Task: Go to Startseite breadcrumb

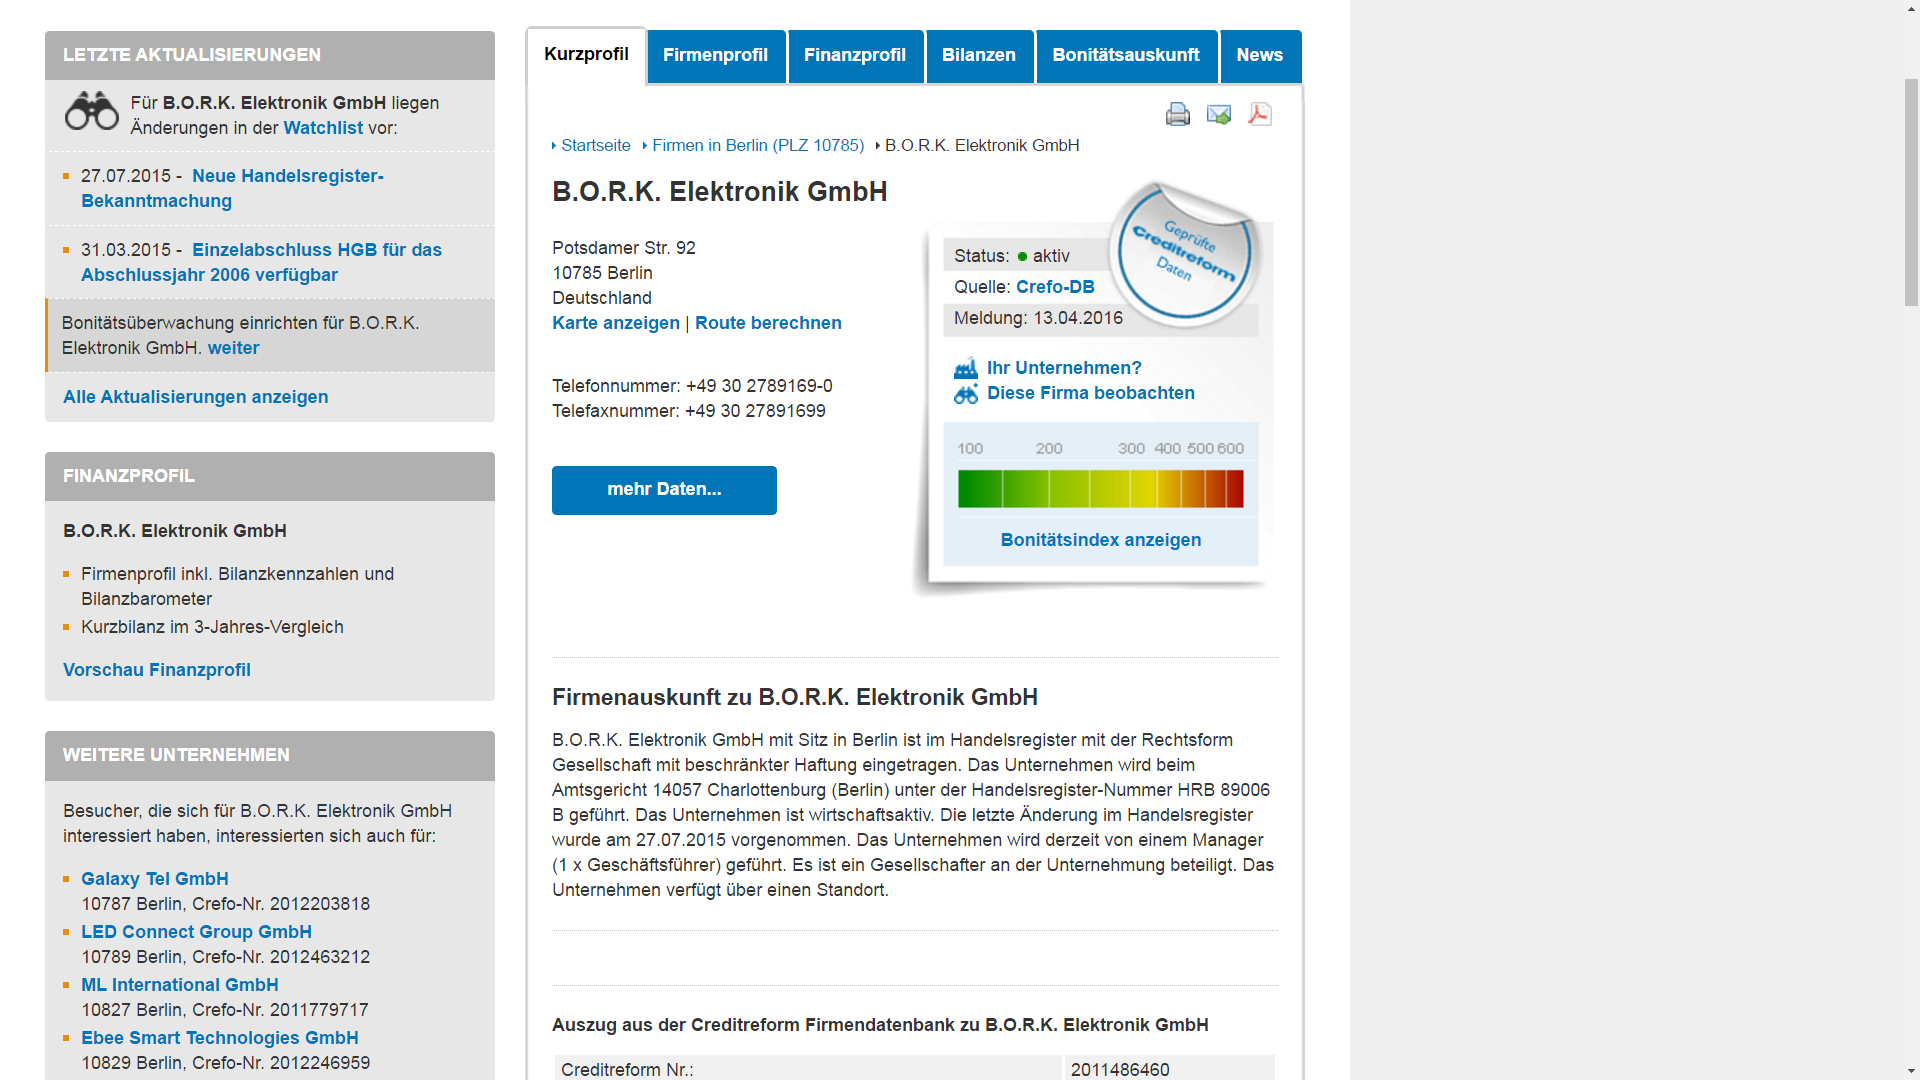Action: pos(596,146)
